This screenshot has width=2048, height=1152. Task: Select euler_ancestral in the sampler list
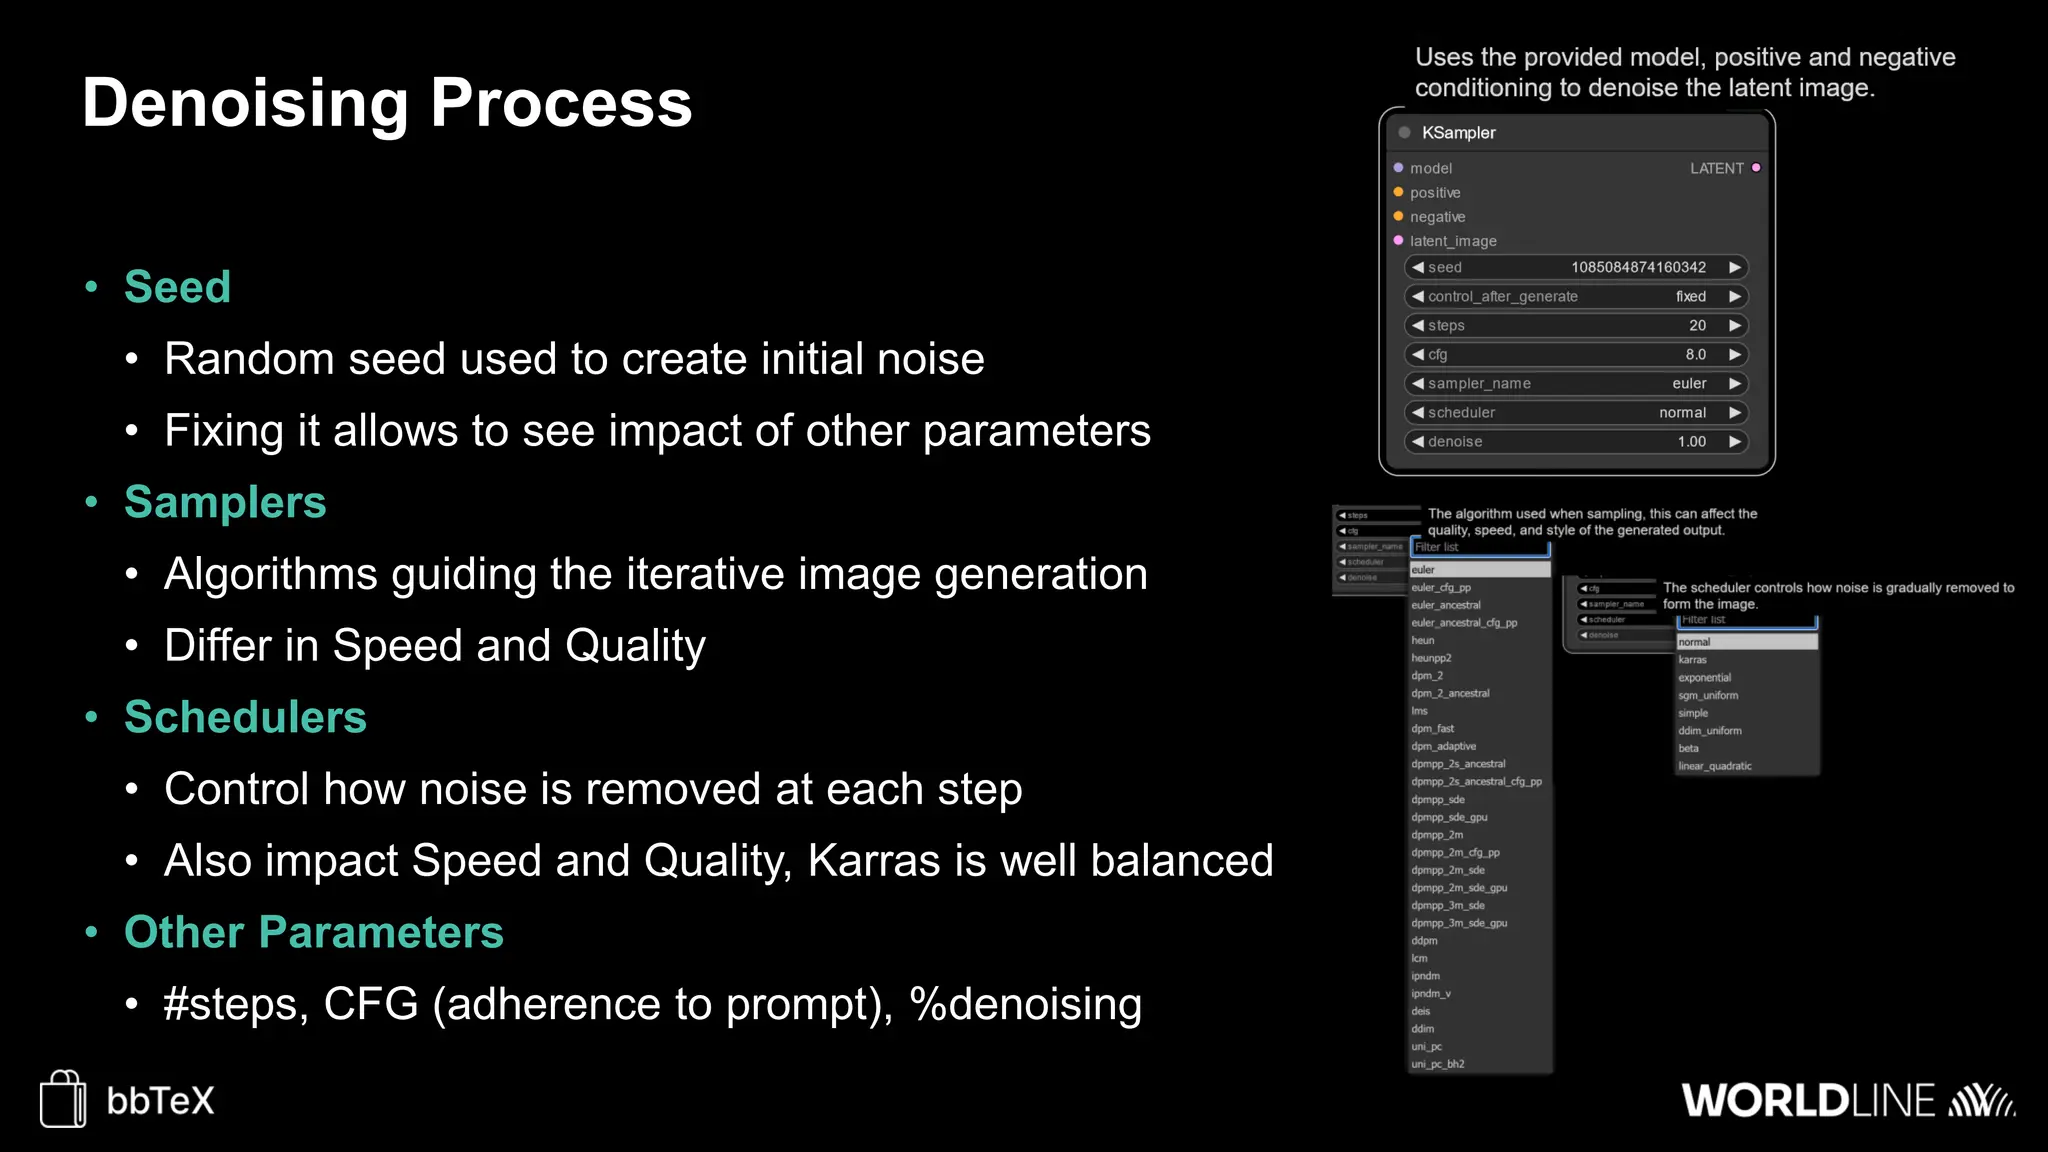coord(1446,605)
